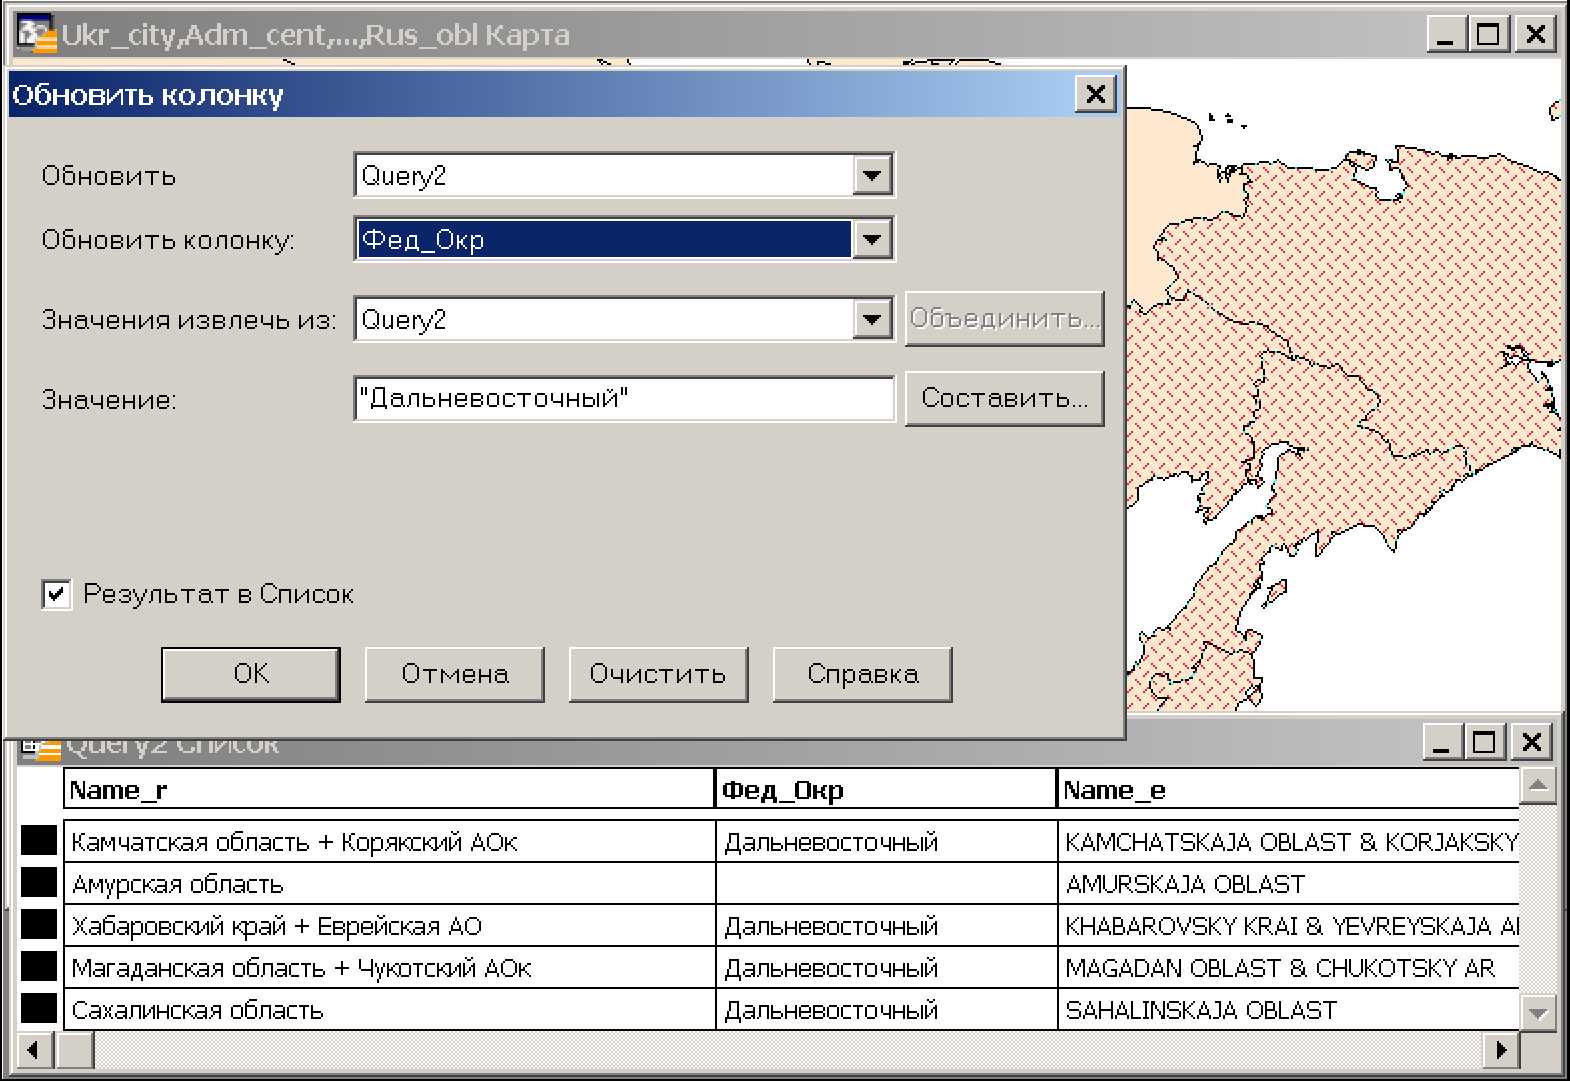Click the Name_e column header
Viewport: 1570px width, 1082px height.
(1286, 790)
